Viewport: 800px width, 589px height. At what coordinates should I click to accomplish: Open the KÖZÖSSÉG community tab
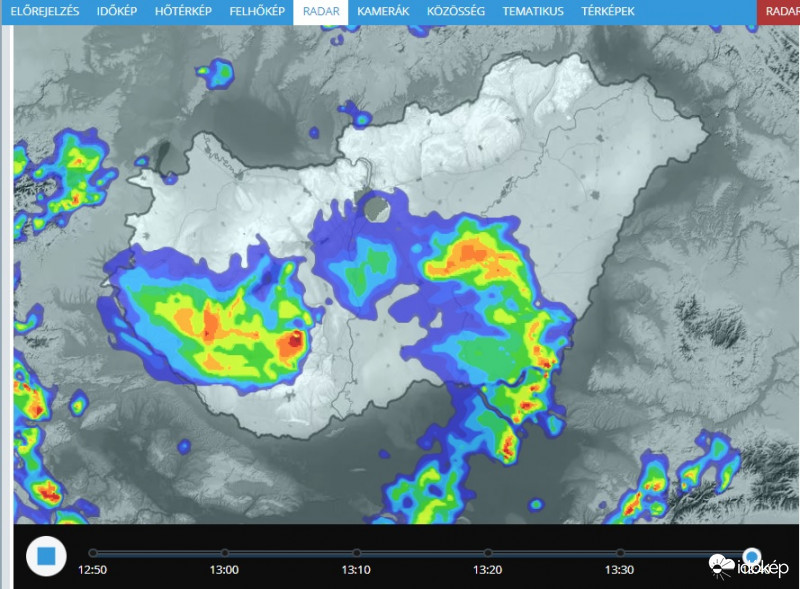[456, 12]
